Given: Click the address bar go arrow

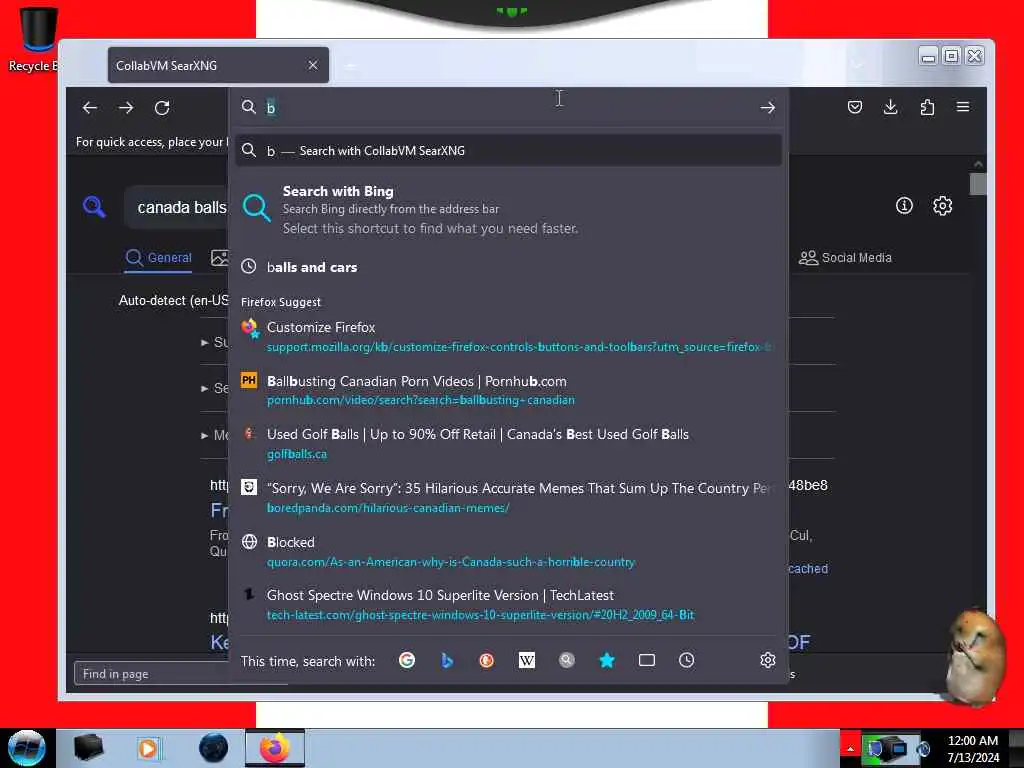Looking at the screenshot, I should pos(767,108).
